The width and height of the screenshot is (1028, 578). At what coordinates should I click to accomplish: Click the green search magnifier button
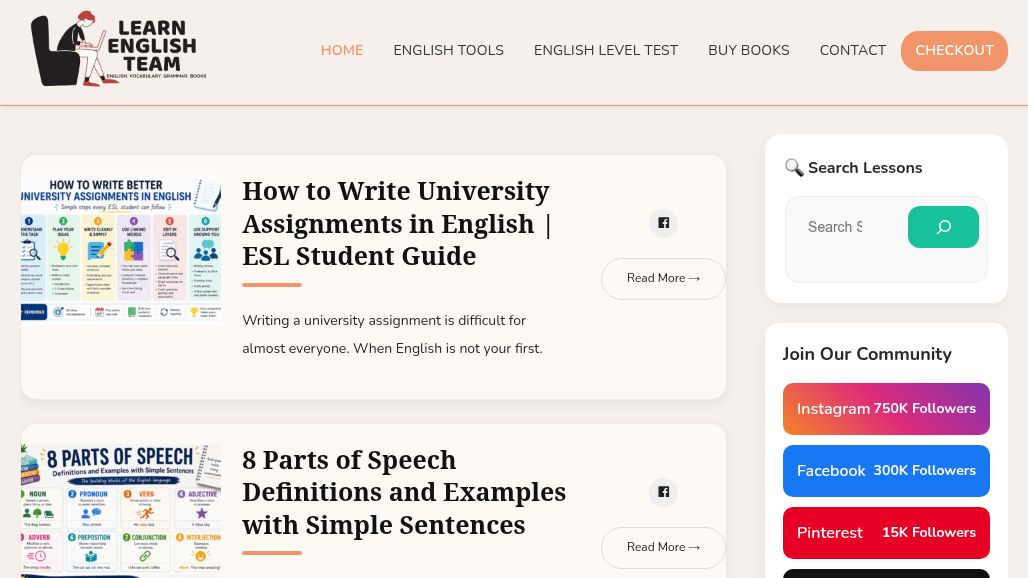pos(943,227)
